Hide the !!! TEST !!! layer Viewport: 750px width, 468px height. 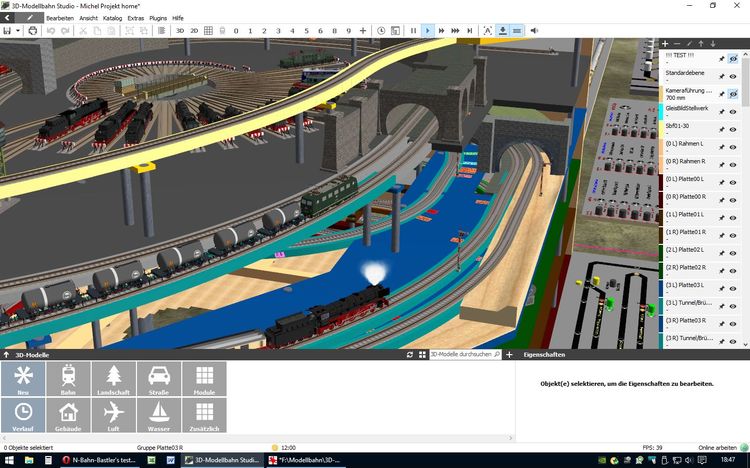click(733, 59)
